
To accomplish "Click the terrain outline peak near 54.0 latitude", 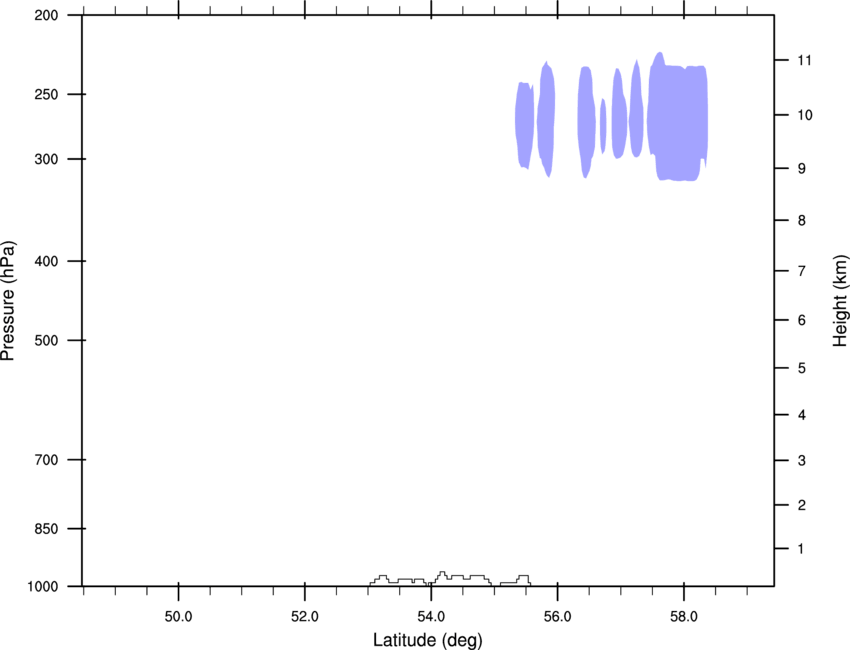I will (x=442, y=574).
